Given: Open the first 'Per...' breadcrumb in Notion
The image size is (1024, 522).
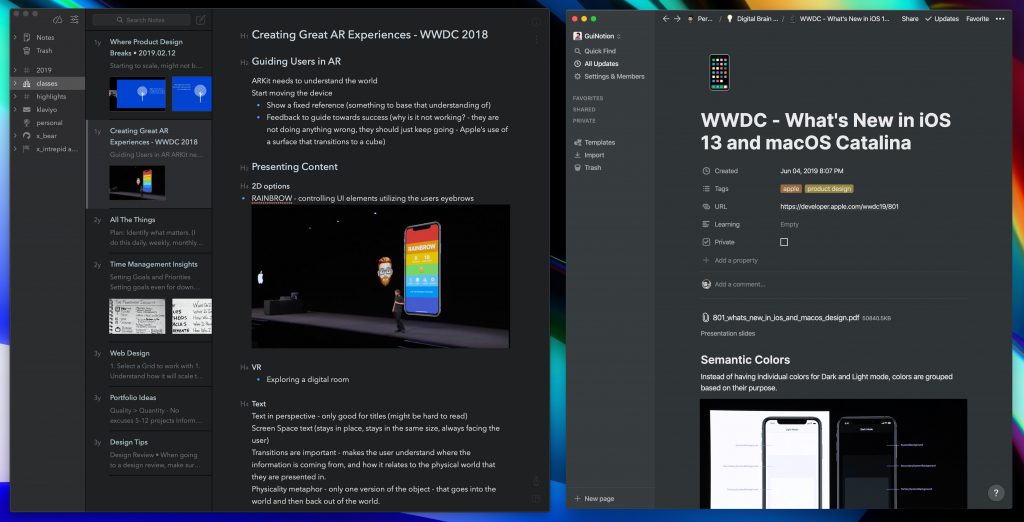Looking at the screenshot, I should pos(700,19).
